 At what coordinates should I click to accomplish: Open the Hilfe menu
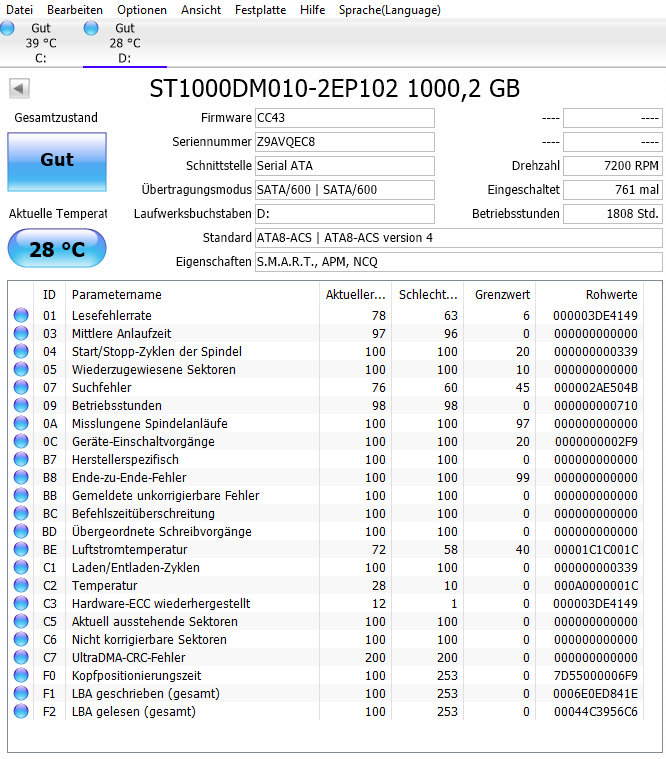point(312,10)
